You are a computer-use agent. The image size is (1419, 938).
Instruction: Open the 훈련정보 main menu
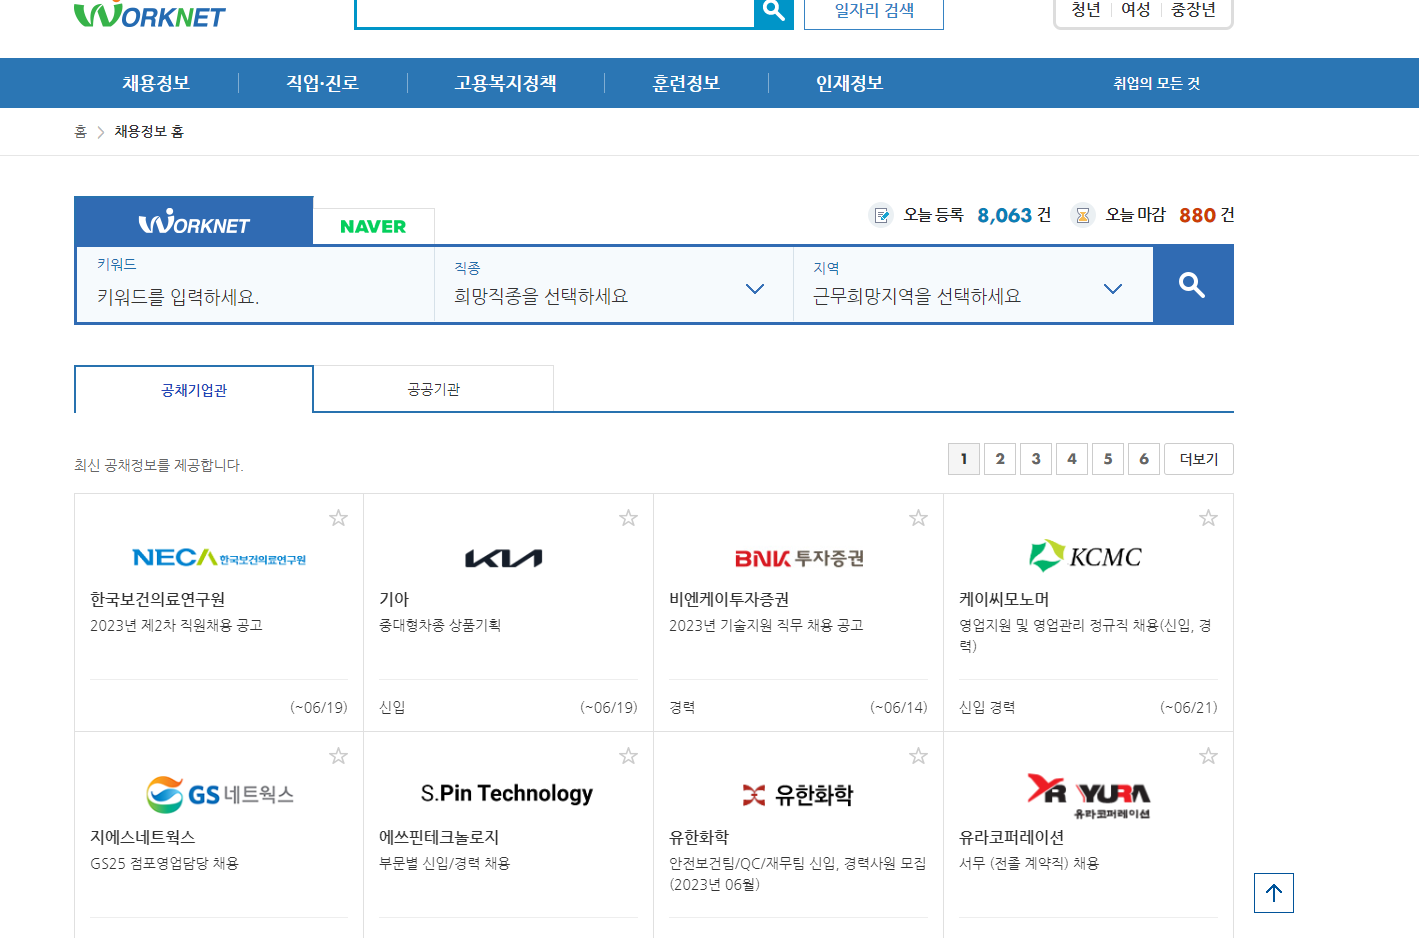tap(686, 83)
